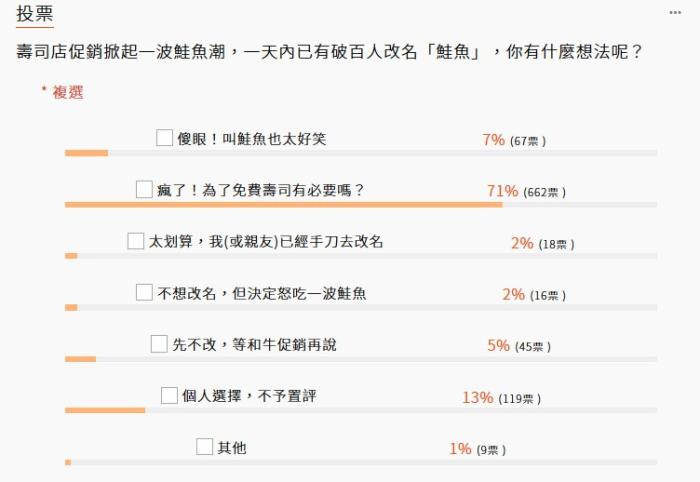The image size is (700, 482).
Task: Click the 662票 vote count text
Action: point(545,192)
